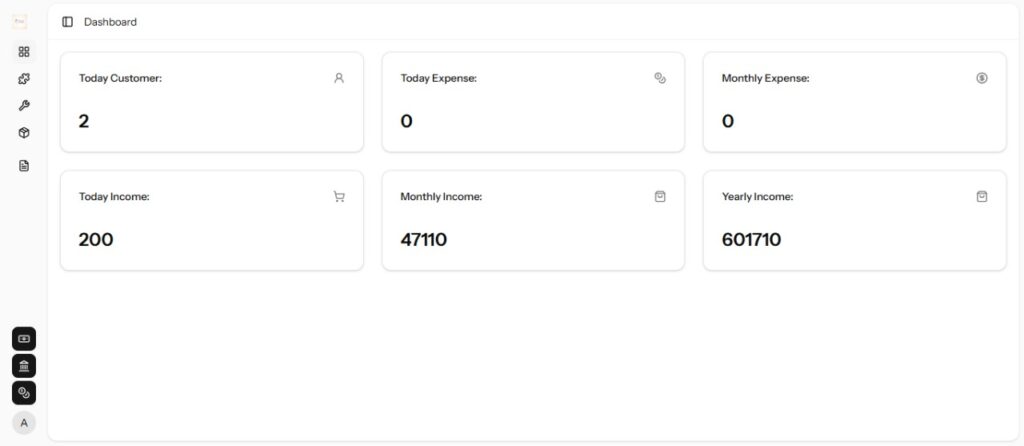The width and height of the screenshot is (1024, 446).
Task: Click the app logo in sidebar
Action: pyautogui.click(x=20, y=21)
